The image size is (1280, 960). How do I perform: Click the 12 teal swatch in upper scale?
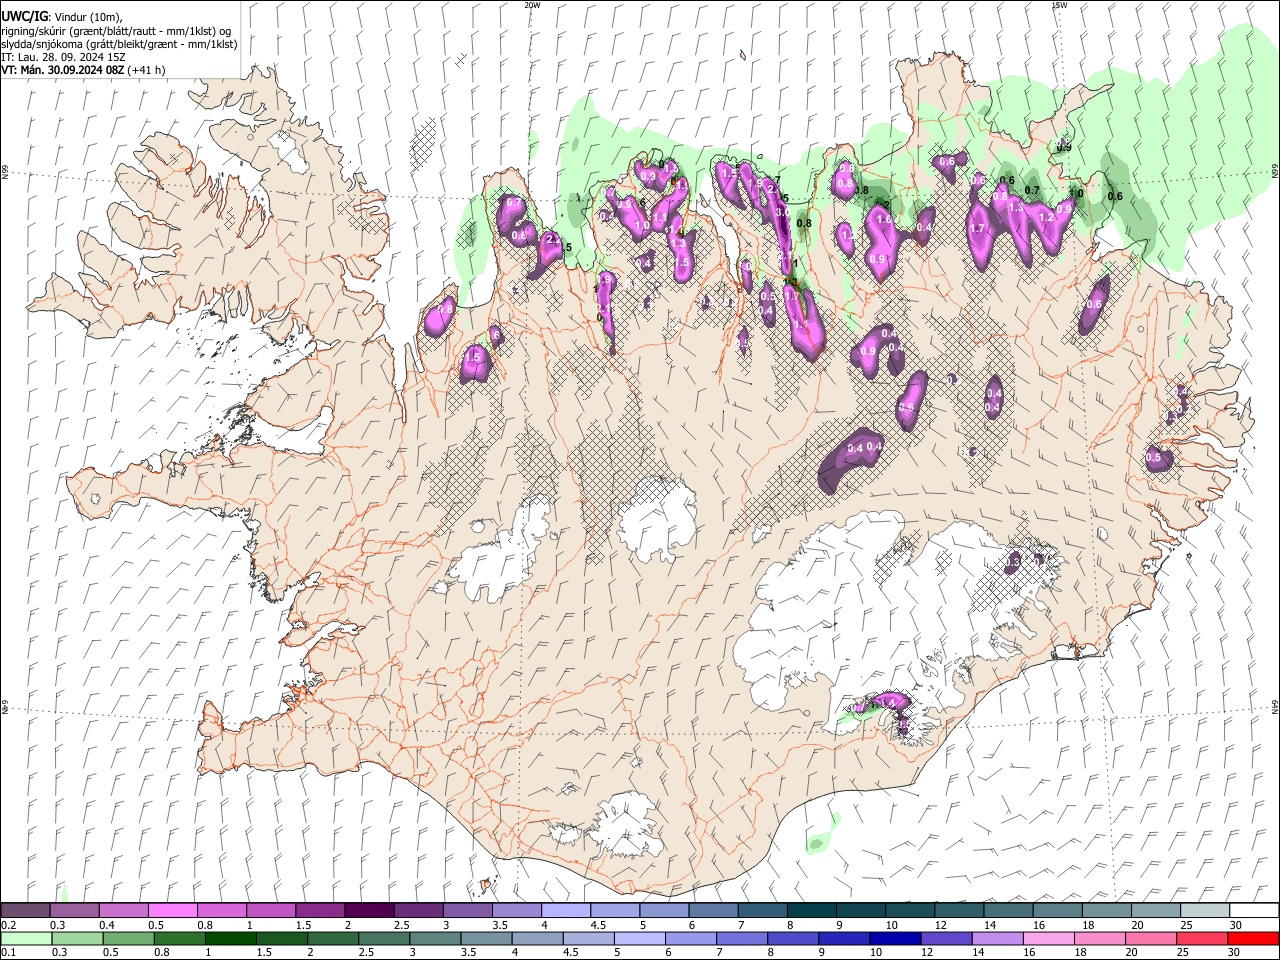960,911
